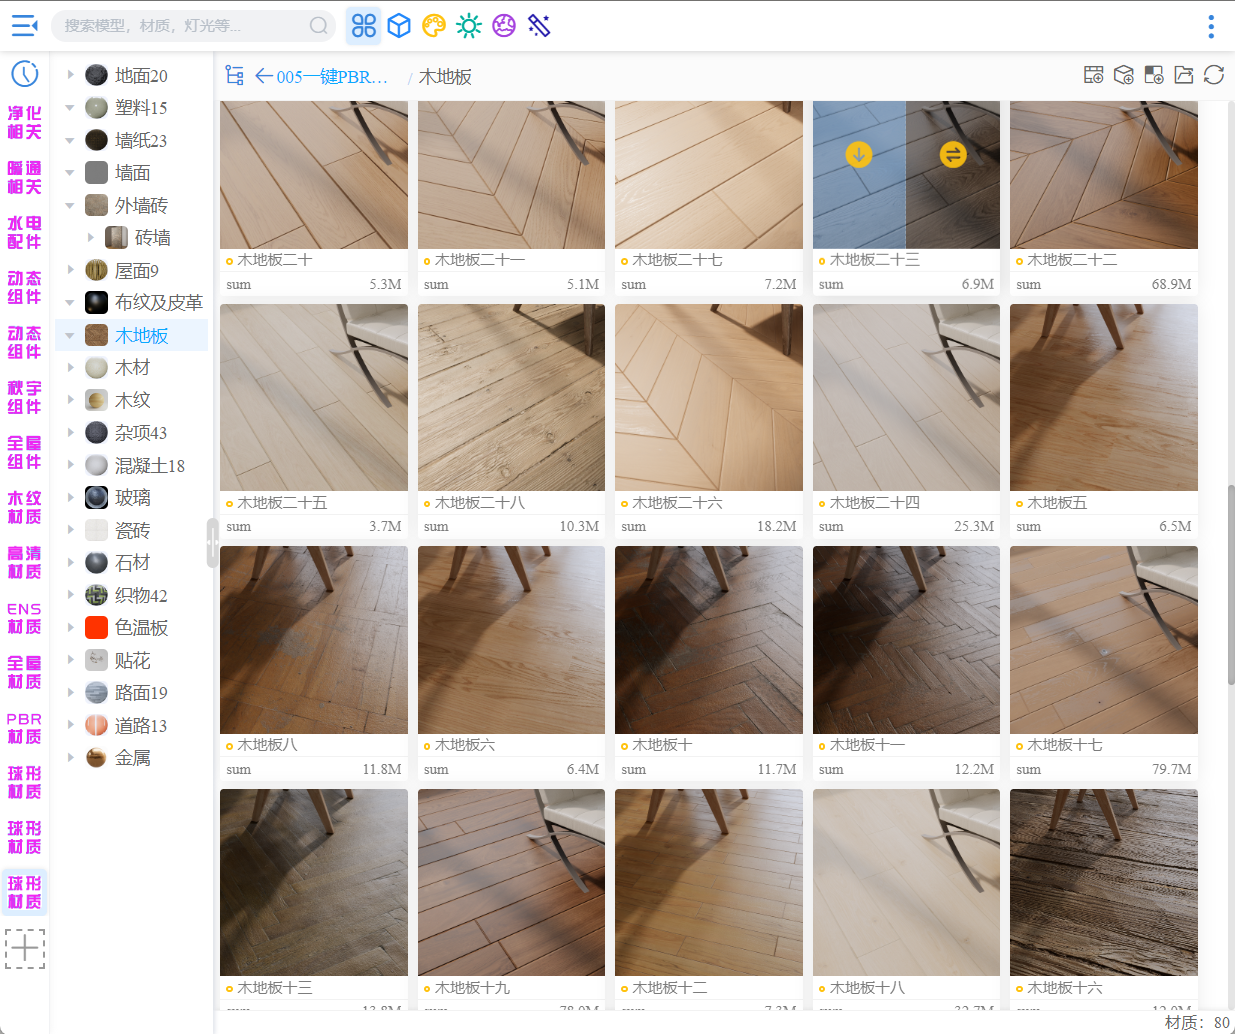Collapse the 外墙砖 tree folder
The height and width of the screenshot is (1034, 1235).
70,205
